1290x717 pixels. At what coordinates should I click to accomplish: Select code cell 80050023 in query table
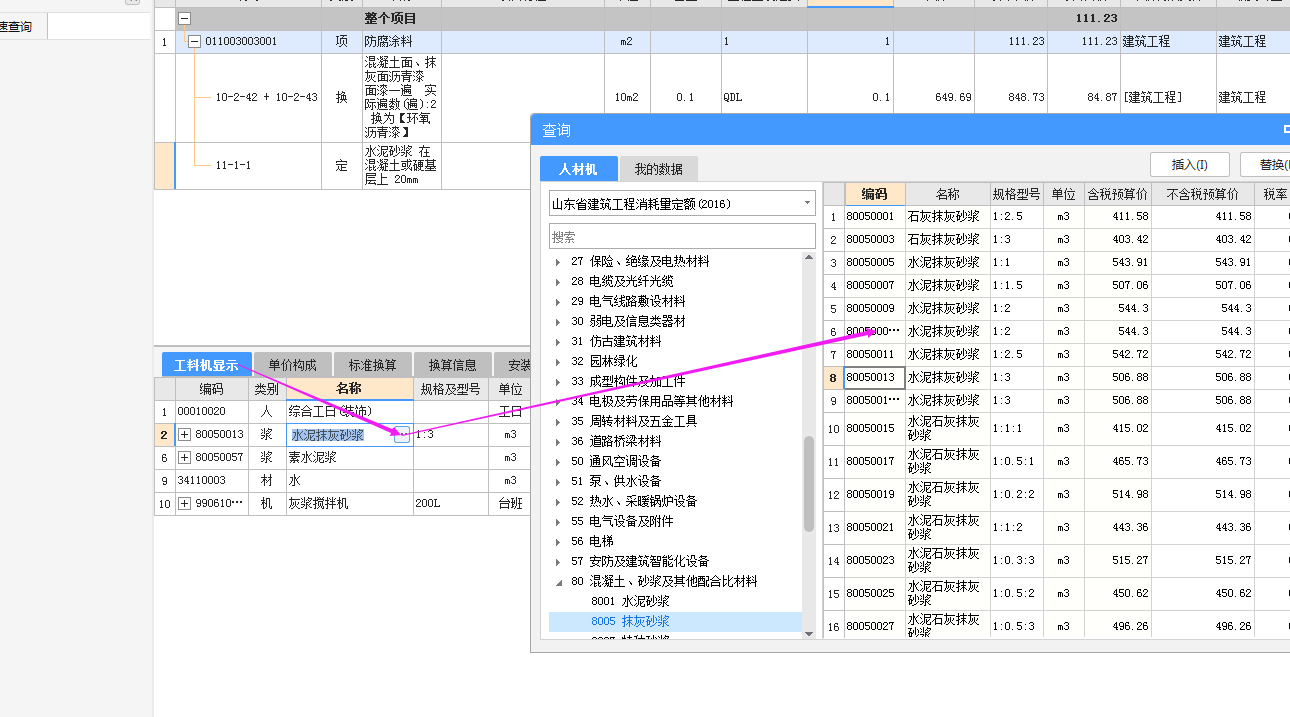coord(874,561)
